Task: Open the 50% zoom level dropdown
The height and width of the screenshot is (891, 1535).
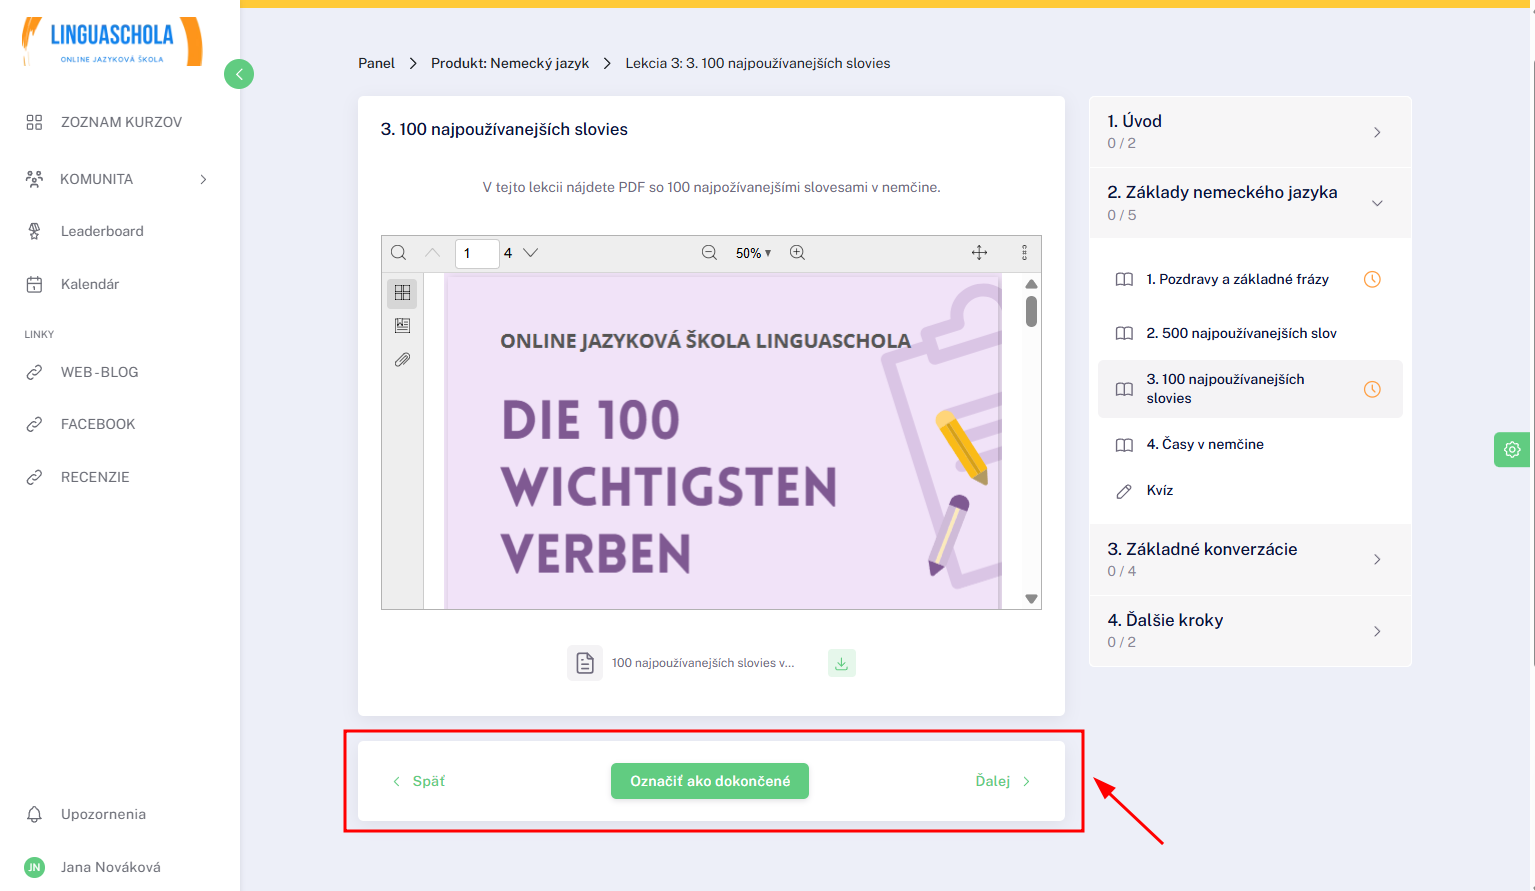Action: click(x=753, y=253)
